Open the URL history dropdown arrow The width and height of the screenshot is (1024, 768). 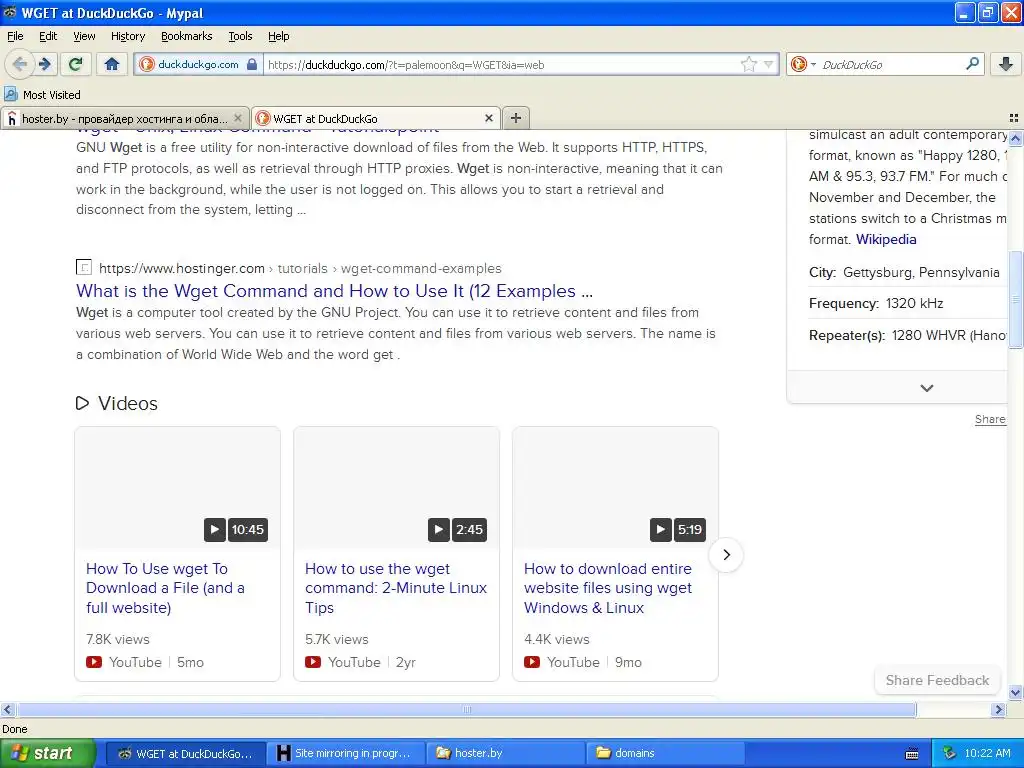(x=769, y=64)
